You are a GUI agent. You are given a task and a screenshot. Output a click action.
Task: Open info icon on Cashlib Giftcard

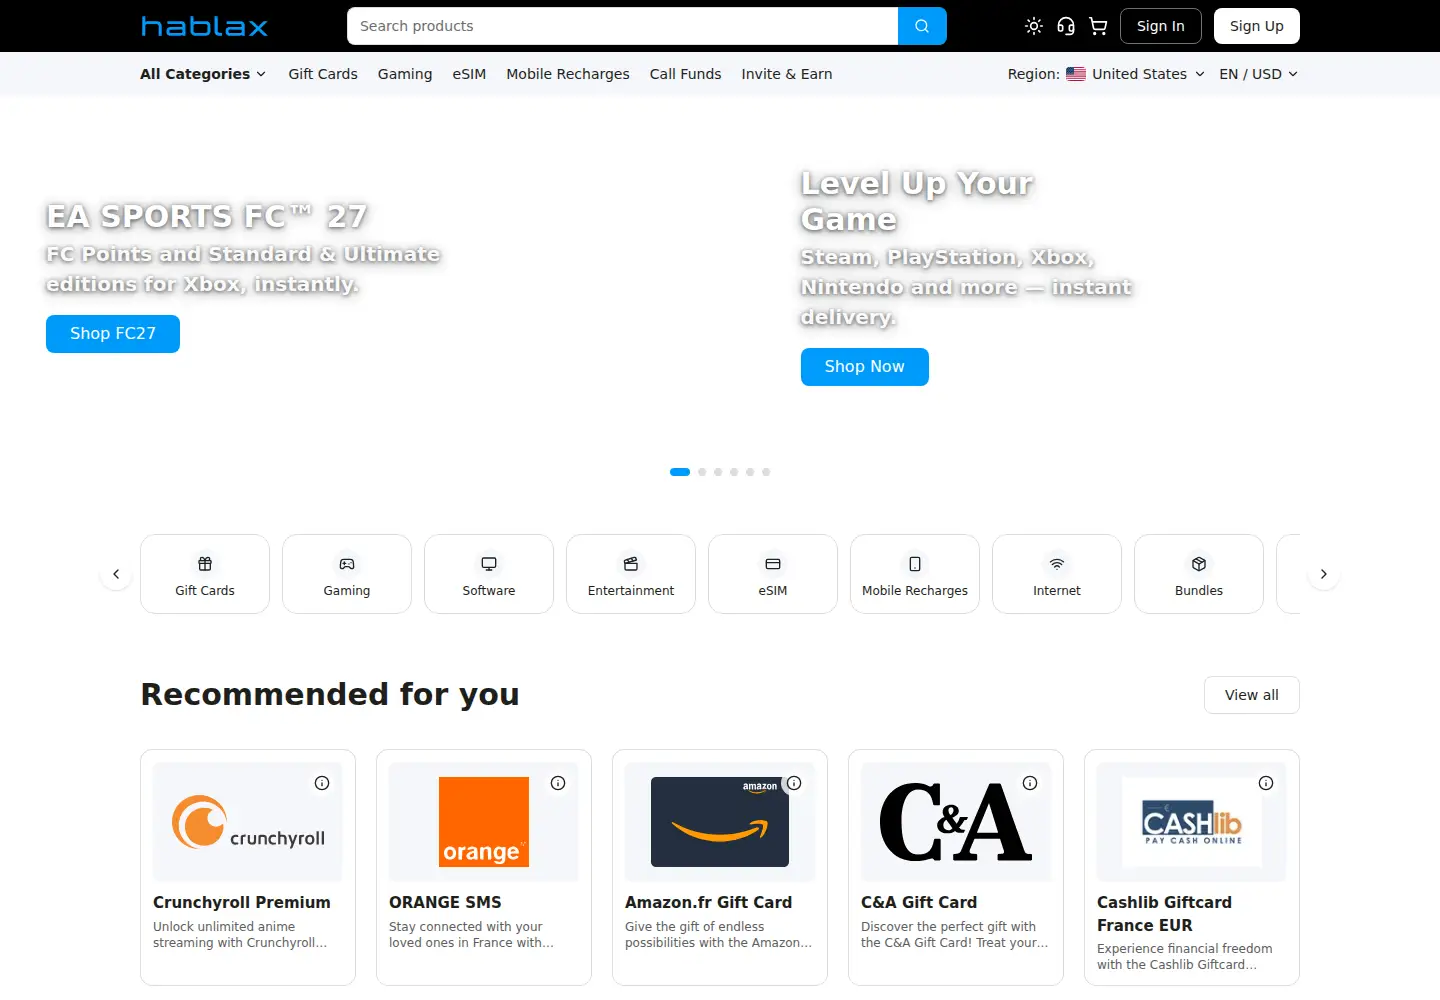point(1266,783)
